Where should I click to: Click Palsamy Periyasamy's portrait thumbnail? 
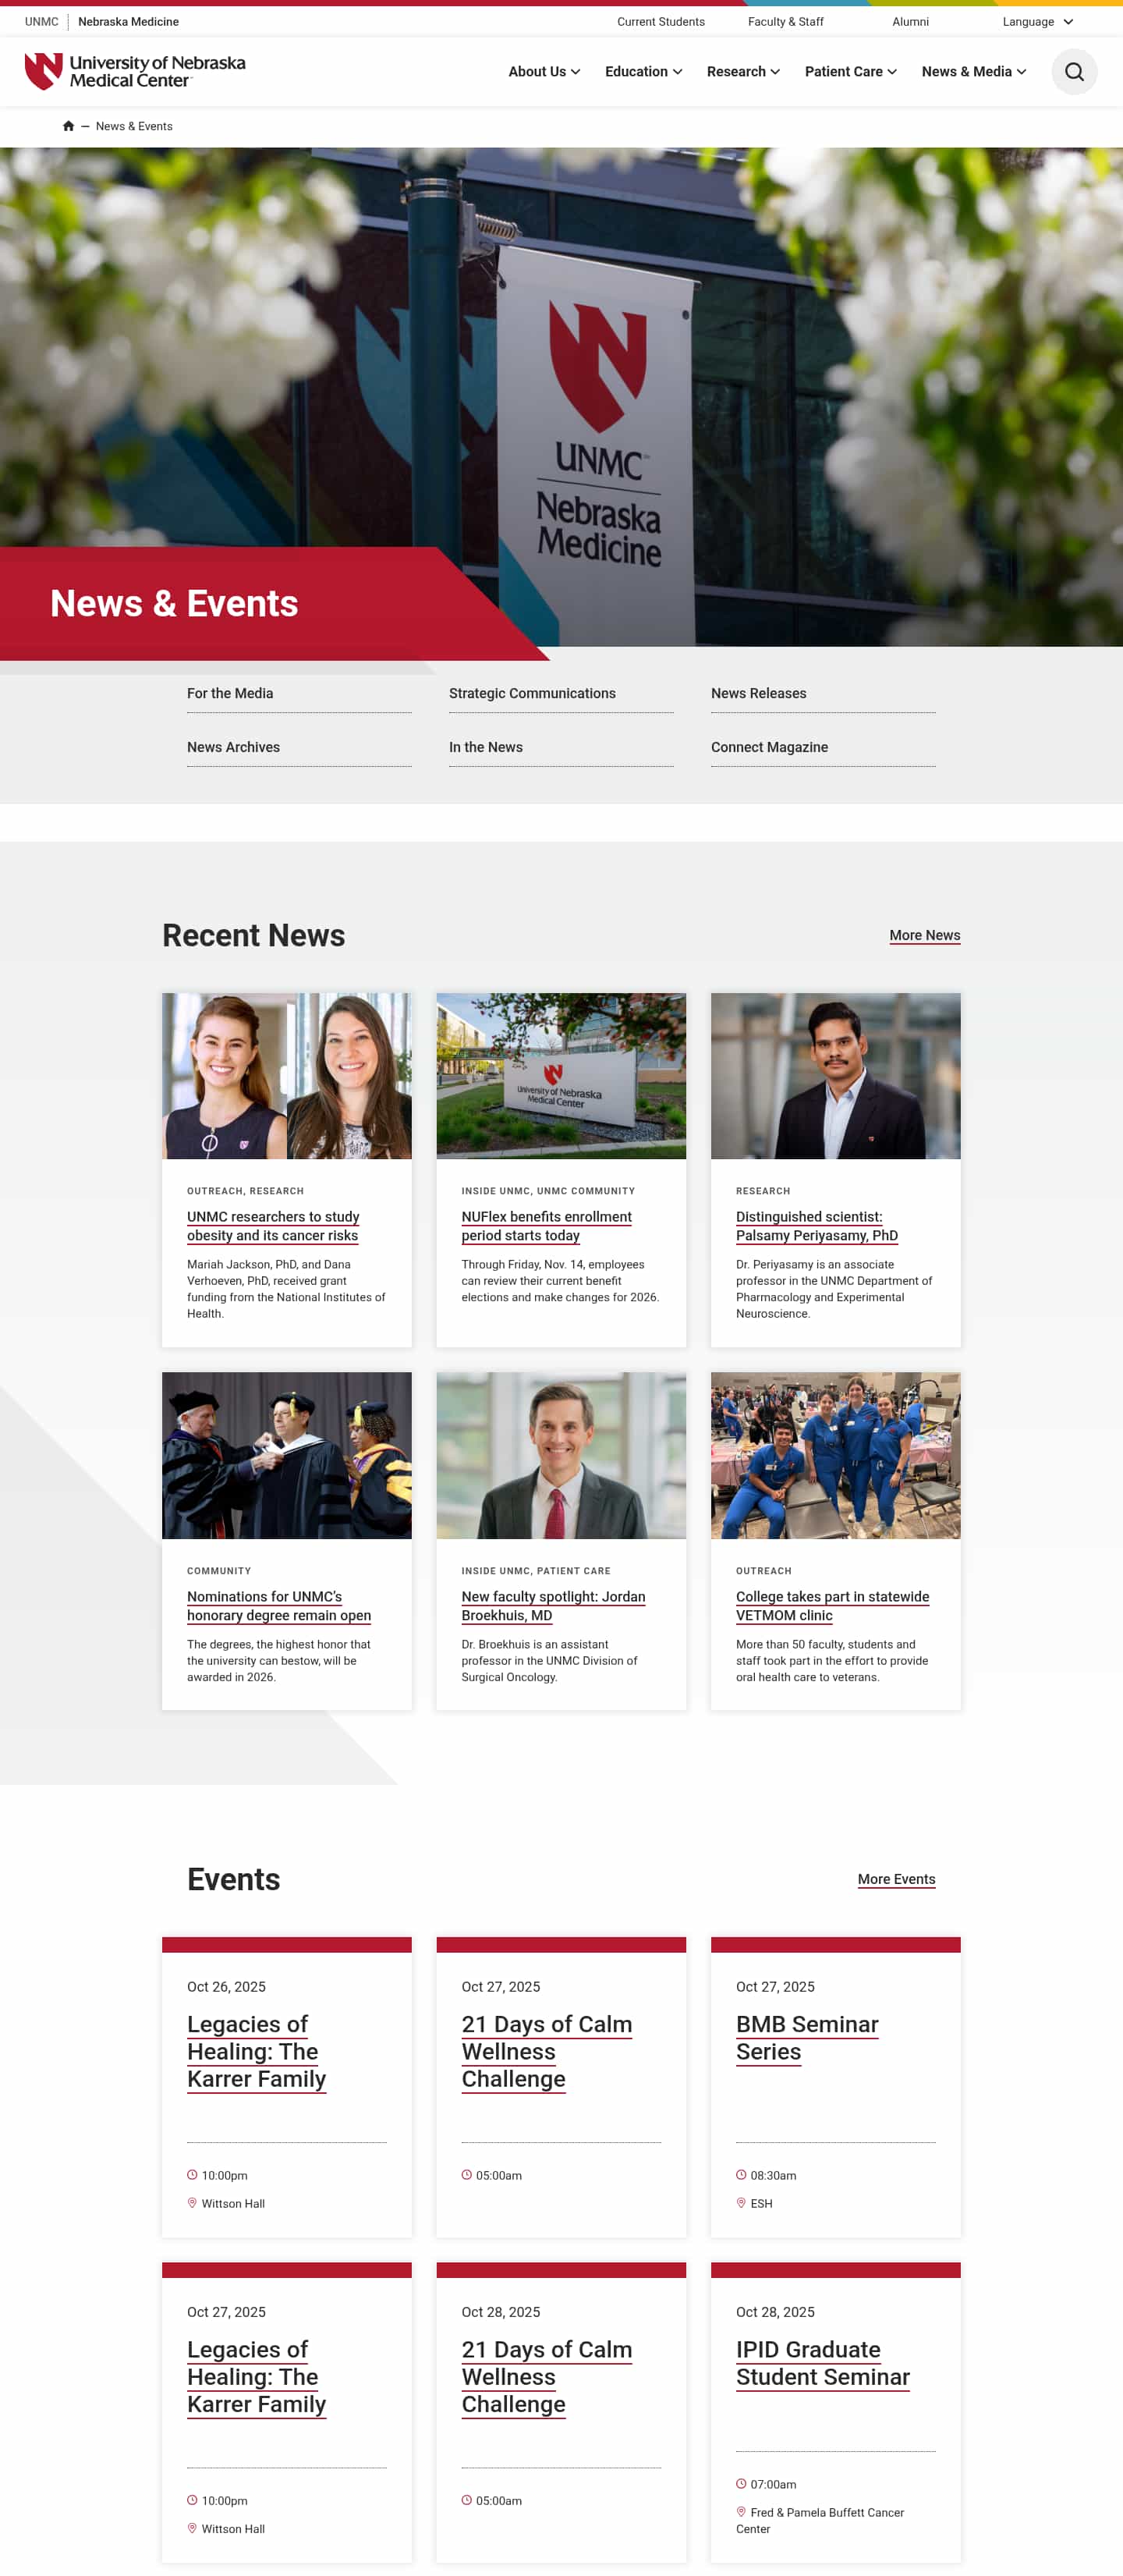pyautogui.click(x=835, y=1076)
